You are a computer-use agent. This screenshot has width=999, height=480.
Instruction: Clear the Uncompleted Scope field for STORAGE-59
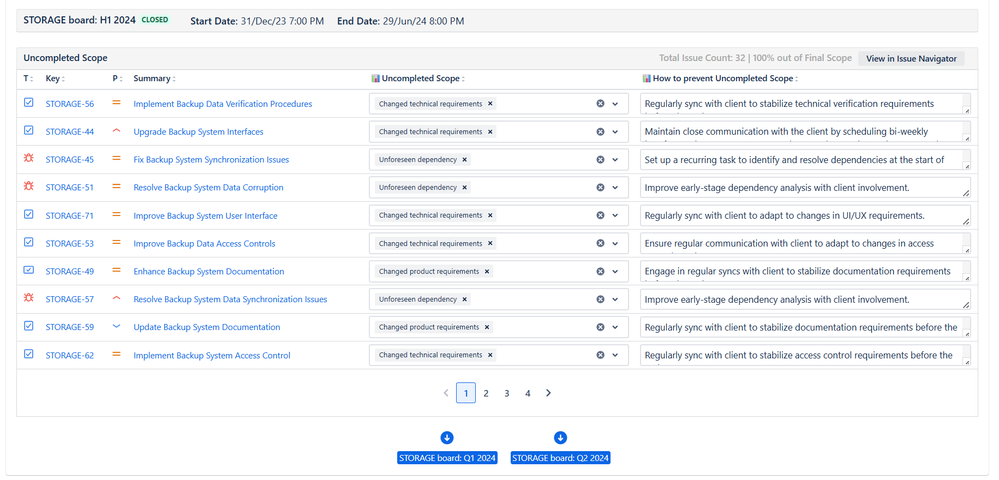[600, 327]
